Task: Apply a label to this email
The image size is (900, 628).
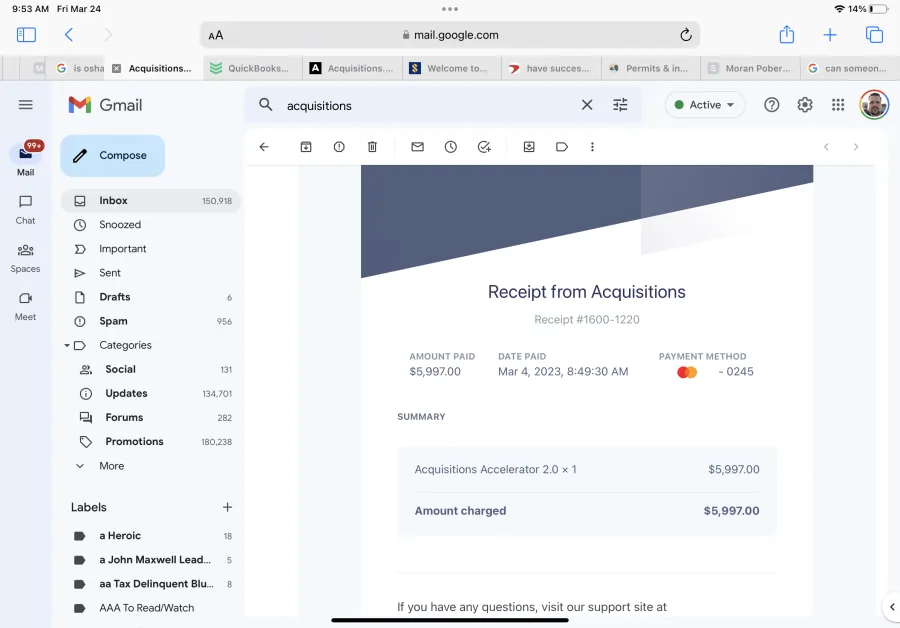Action: tap(562, 147)
